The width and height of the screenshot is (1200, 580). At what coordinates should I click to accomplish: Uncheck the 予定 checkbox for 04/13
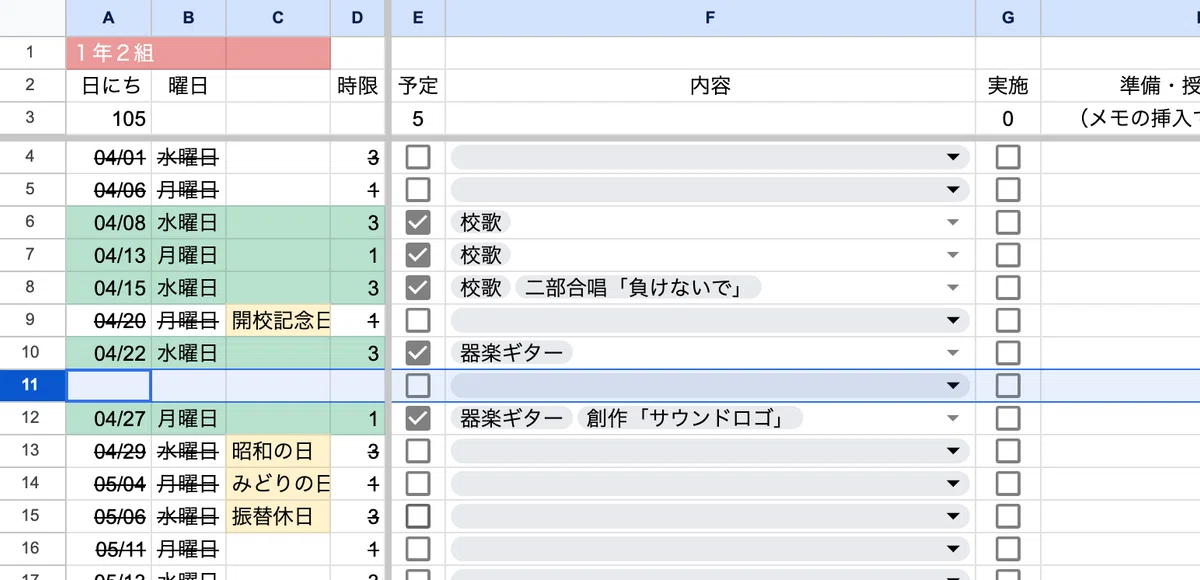[418, 255]
